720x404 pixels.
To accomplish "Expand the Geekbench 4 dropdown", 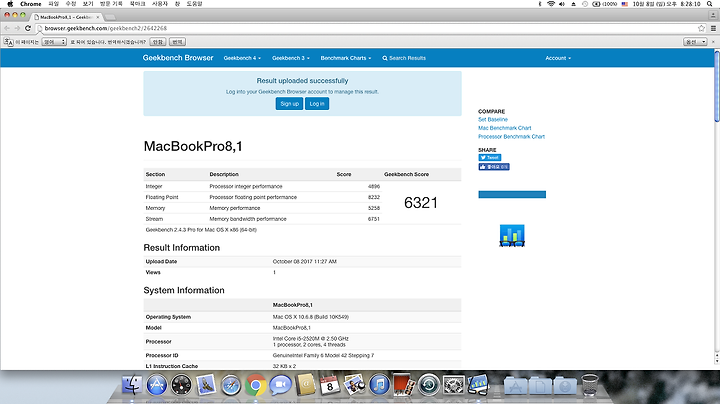I will (x=242, y=58).
